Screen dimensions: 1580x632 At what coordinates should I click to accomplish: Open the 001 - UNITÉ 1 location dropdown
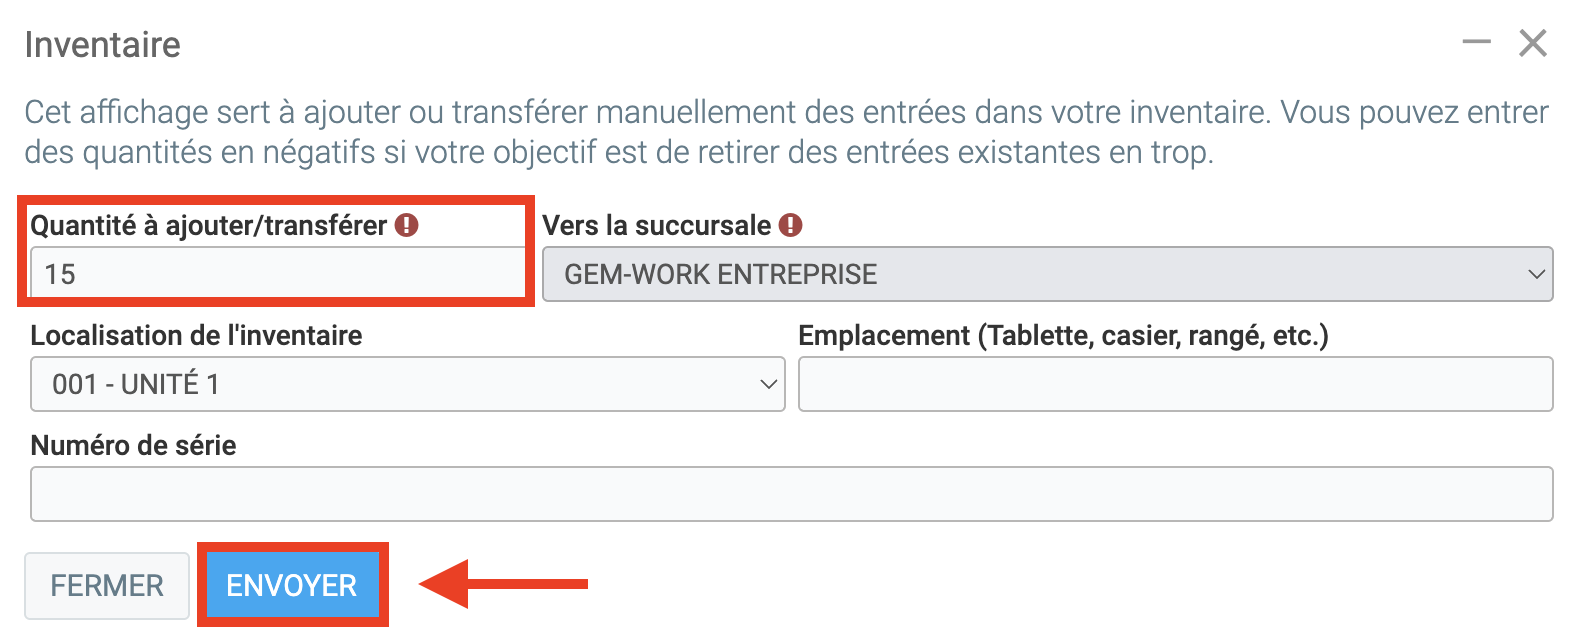[407, 384]
